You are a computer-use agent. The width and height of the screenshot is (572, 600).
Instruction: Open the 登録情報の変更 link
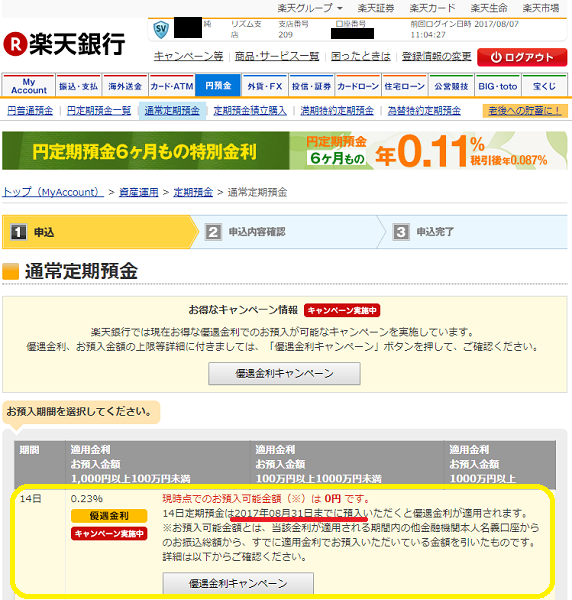[437, 57]
